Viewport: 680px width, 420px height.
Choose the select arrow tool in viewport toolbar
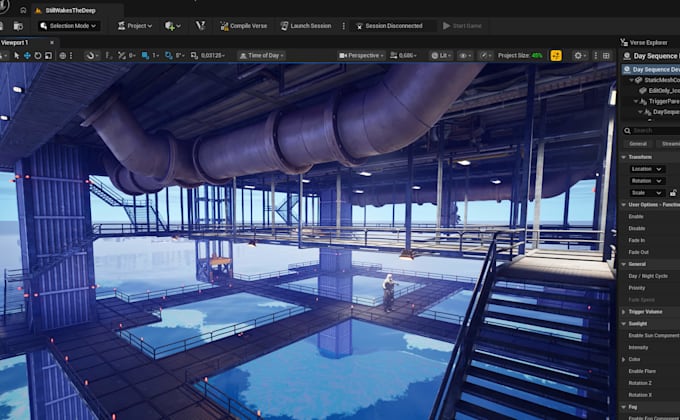(16, 56)
